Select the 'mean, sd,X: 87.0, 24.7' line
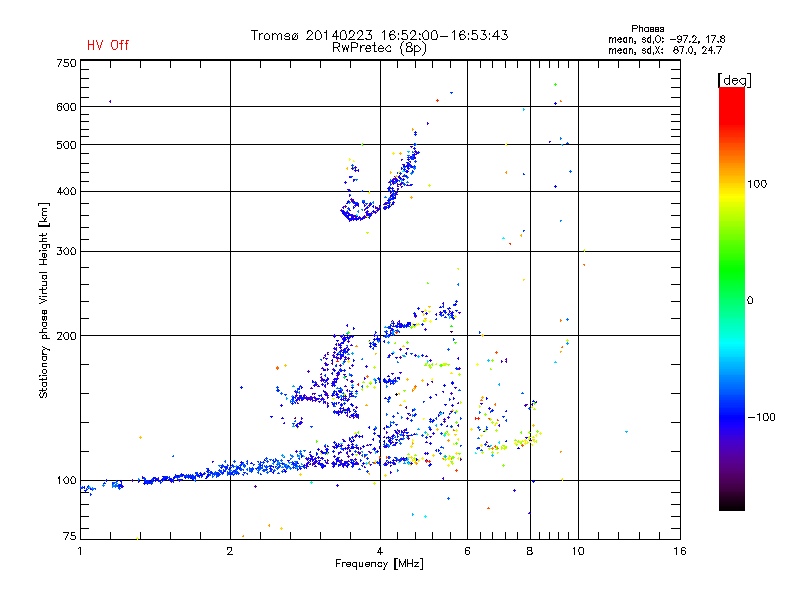Screen dimensions: 800x600 point(665,50)
